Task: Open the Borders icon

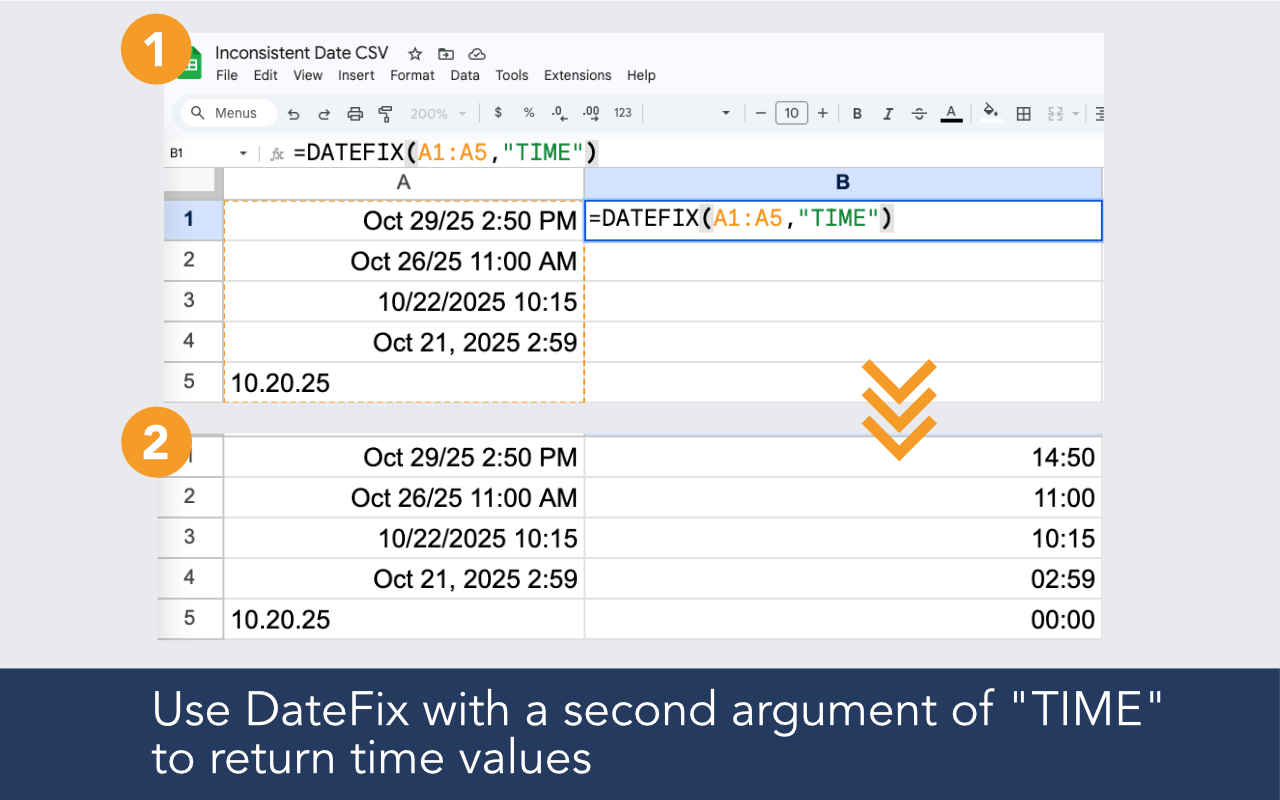Action: [x=1023, y=113]
